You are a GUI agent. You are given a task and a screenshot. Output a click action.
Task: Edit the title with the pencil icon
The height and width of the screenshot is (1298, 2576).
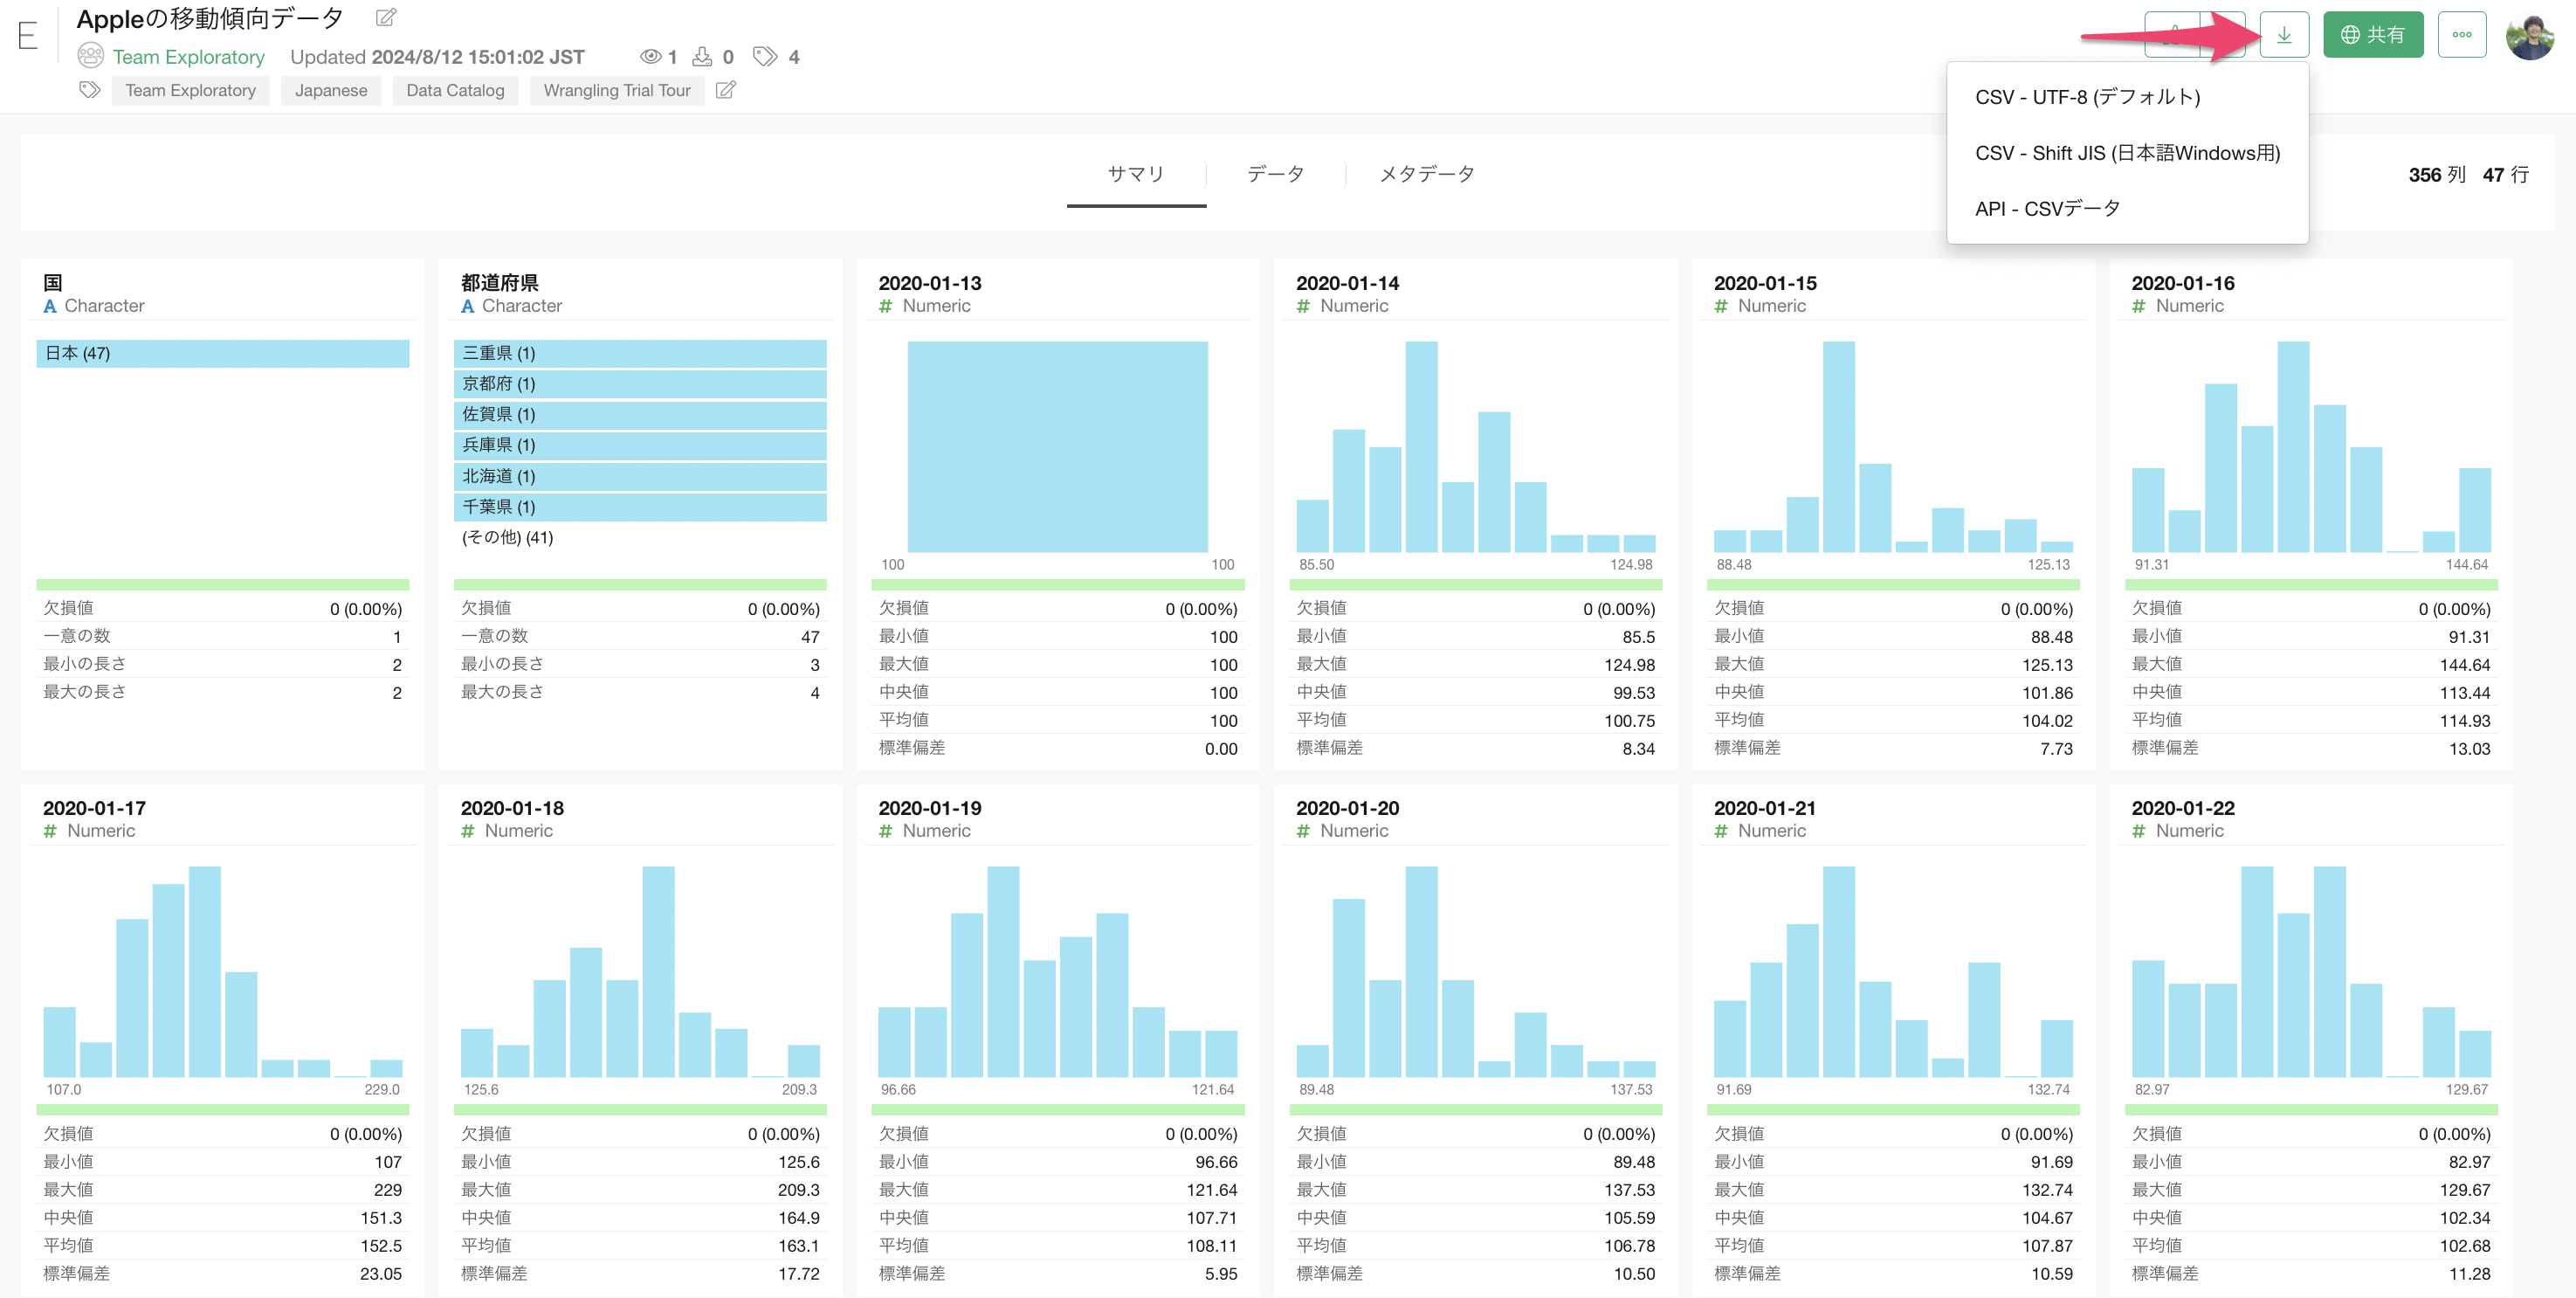[x=386, y=18]
